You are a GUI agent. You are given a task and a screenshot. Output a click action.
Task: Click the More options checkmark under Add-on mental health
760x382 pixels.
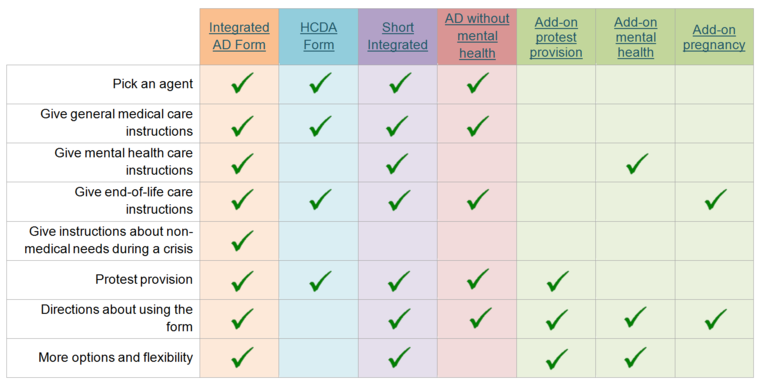[x=635, y=358]
